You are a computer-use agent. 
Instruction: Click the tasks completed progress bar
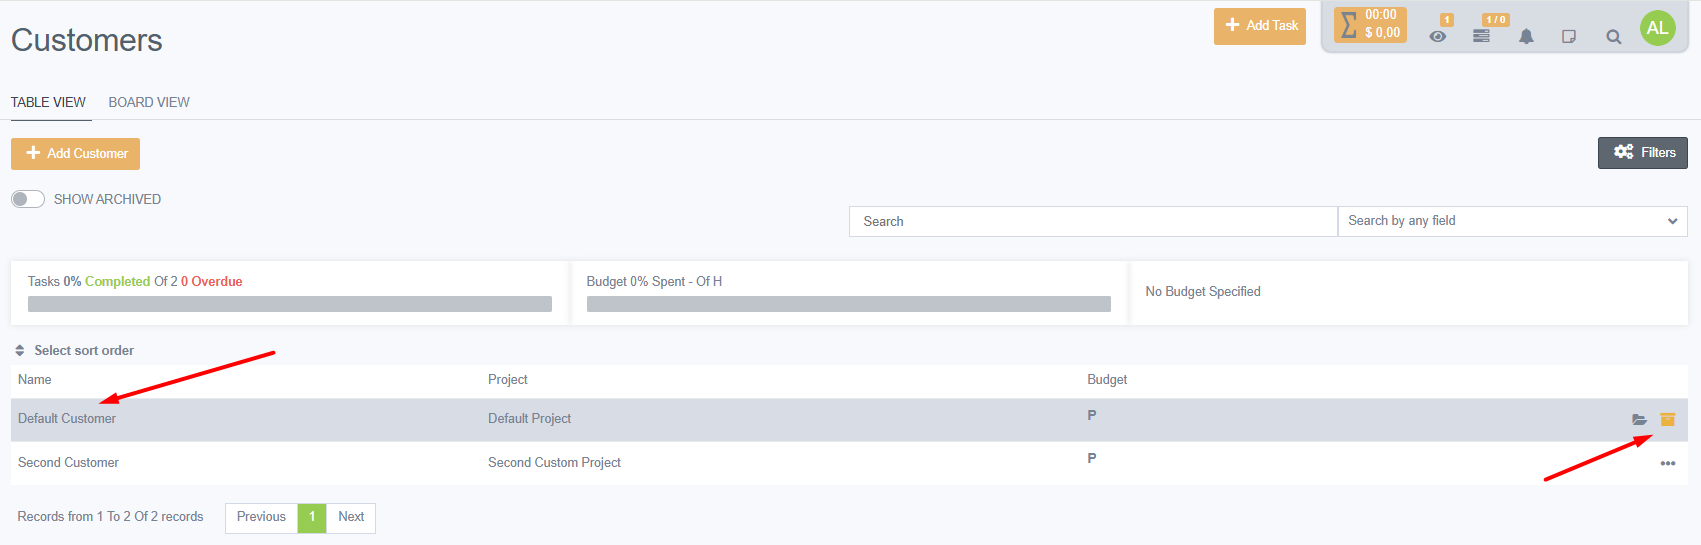(290, 304)
